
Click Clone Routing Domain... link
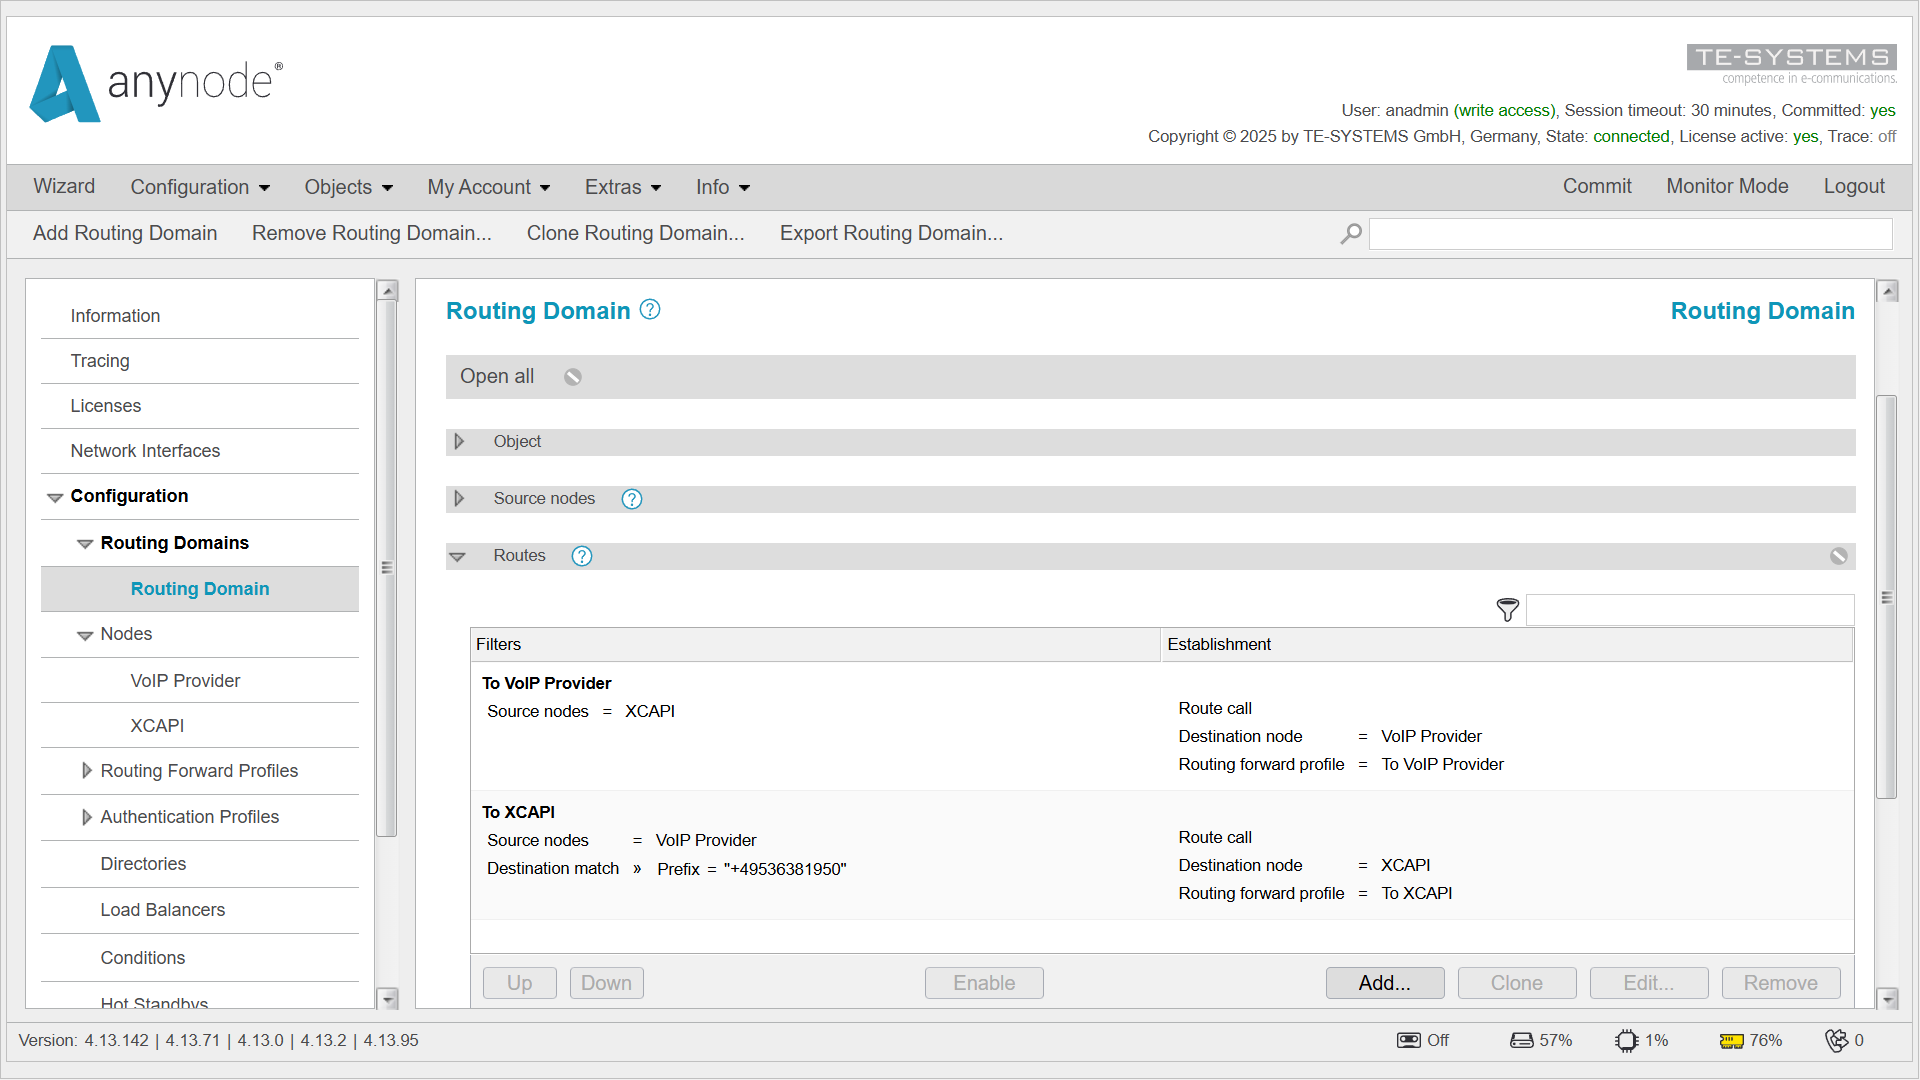coord(635,233)
